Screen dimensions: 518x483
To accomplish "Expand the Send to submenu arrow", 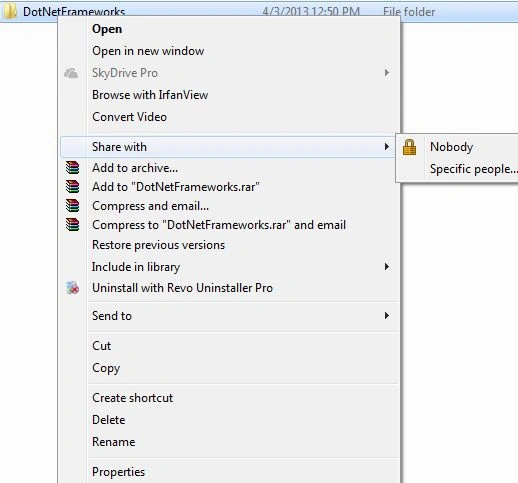I will tap(387, 315).
